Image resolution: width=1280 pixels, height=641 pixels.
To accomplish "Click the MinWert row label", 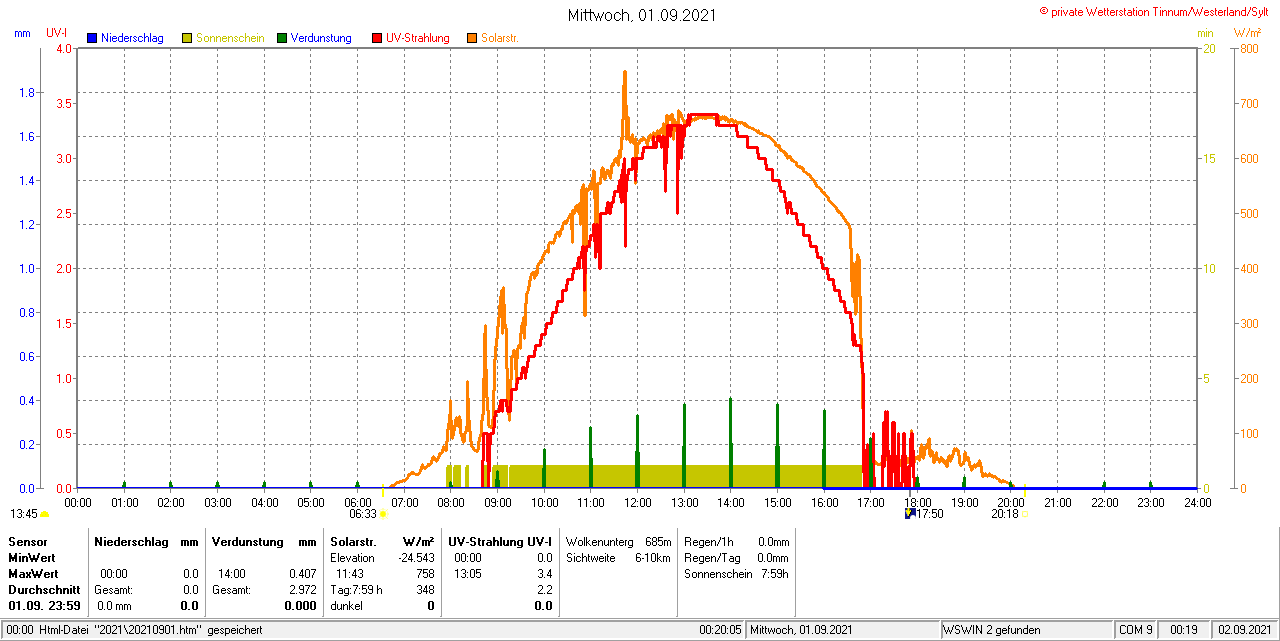I will [x=33, y=557].
